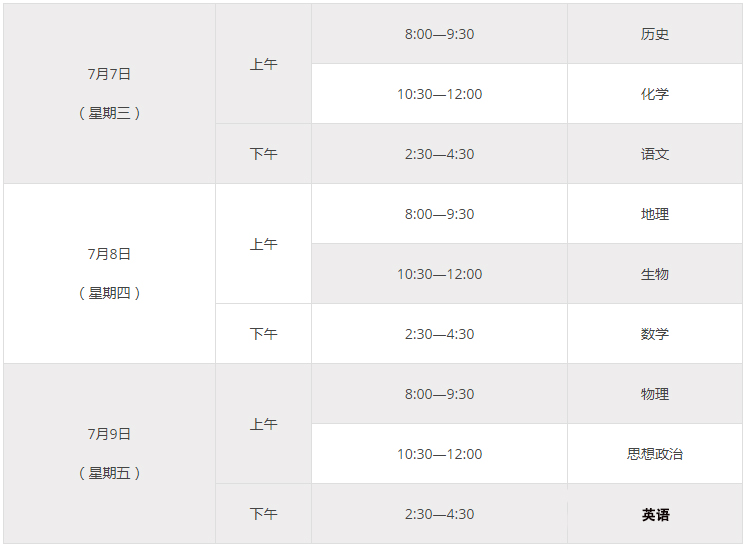Click the 数学 subject cell
This screenshot has height=548, width=746.
pyautogui.click(x=655, y=334)
